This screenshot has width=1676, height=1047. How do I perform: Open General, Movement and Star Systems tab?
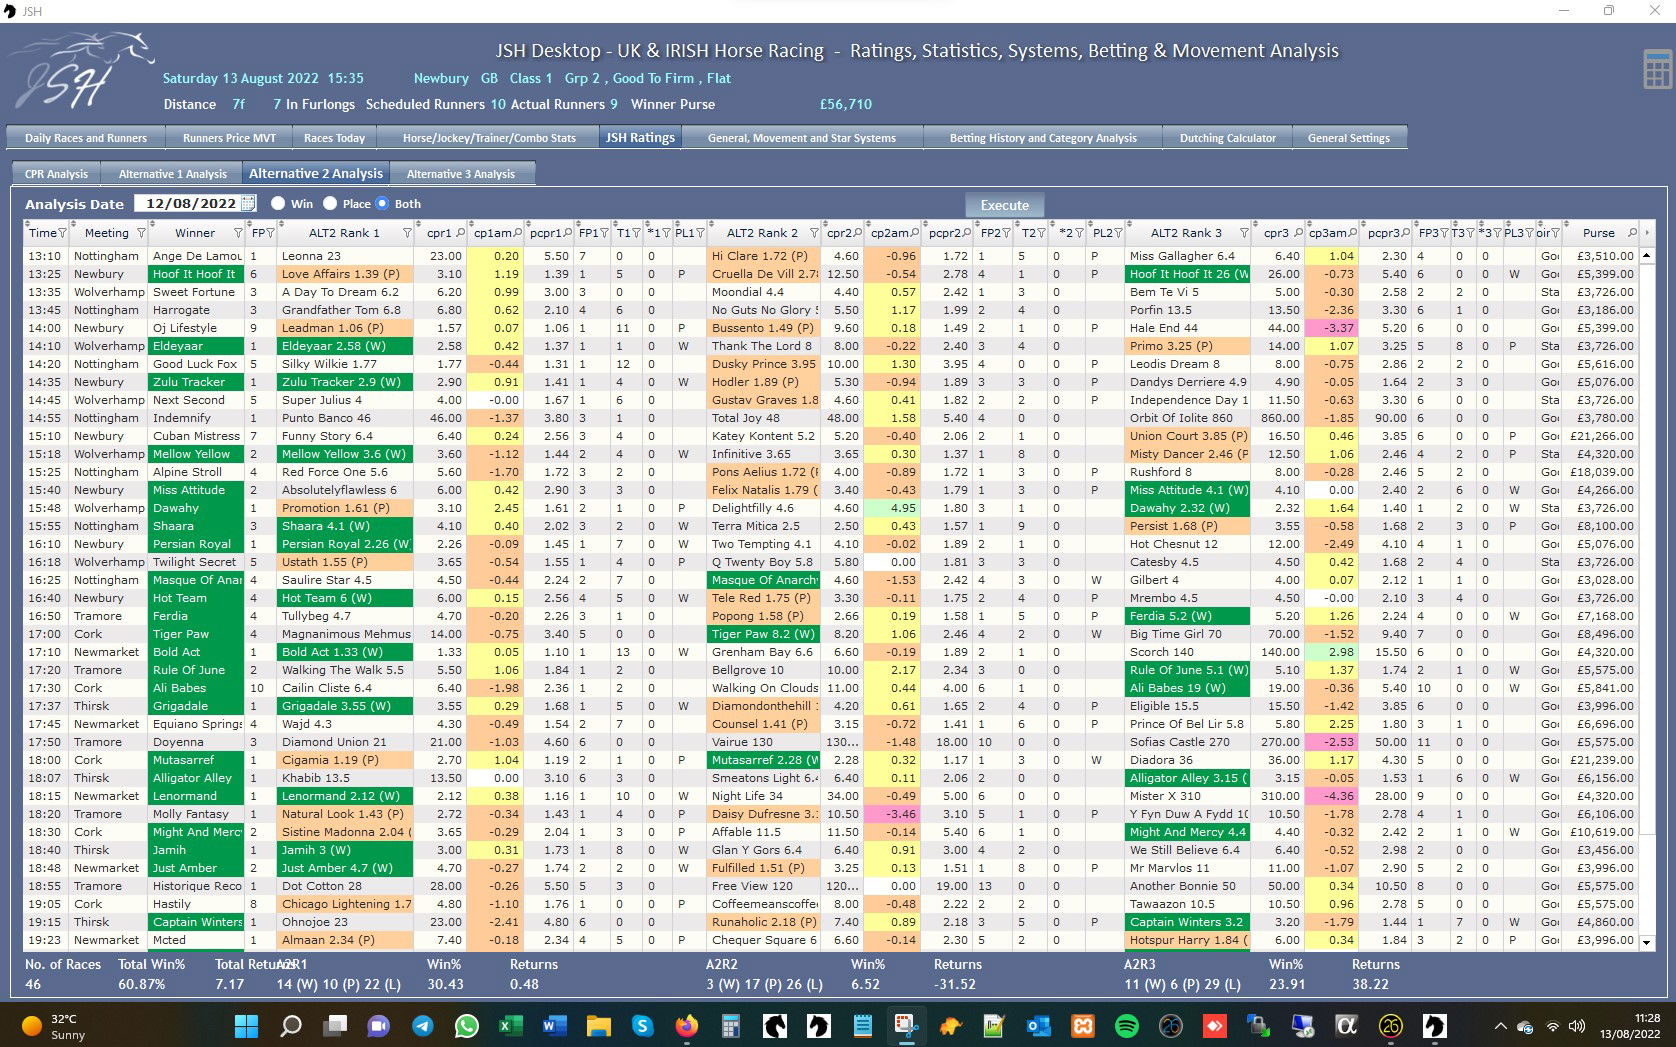(x=802, y=138)
